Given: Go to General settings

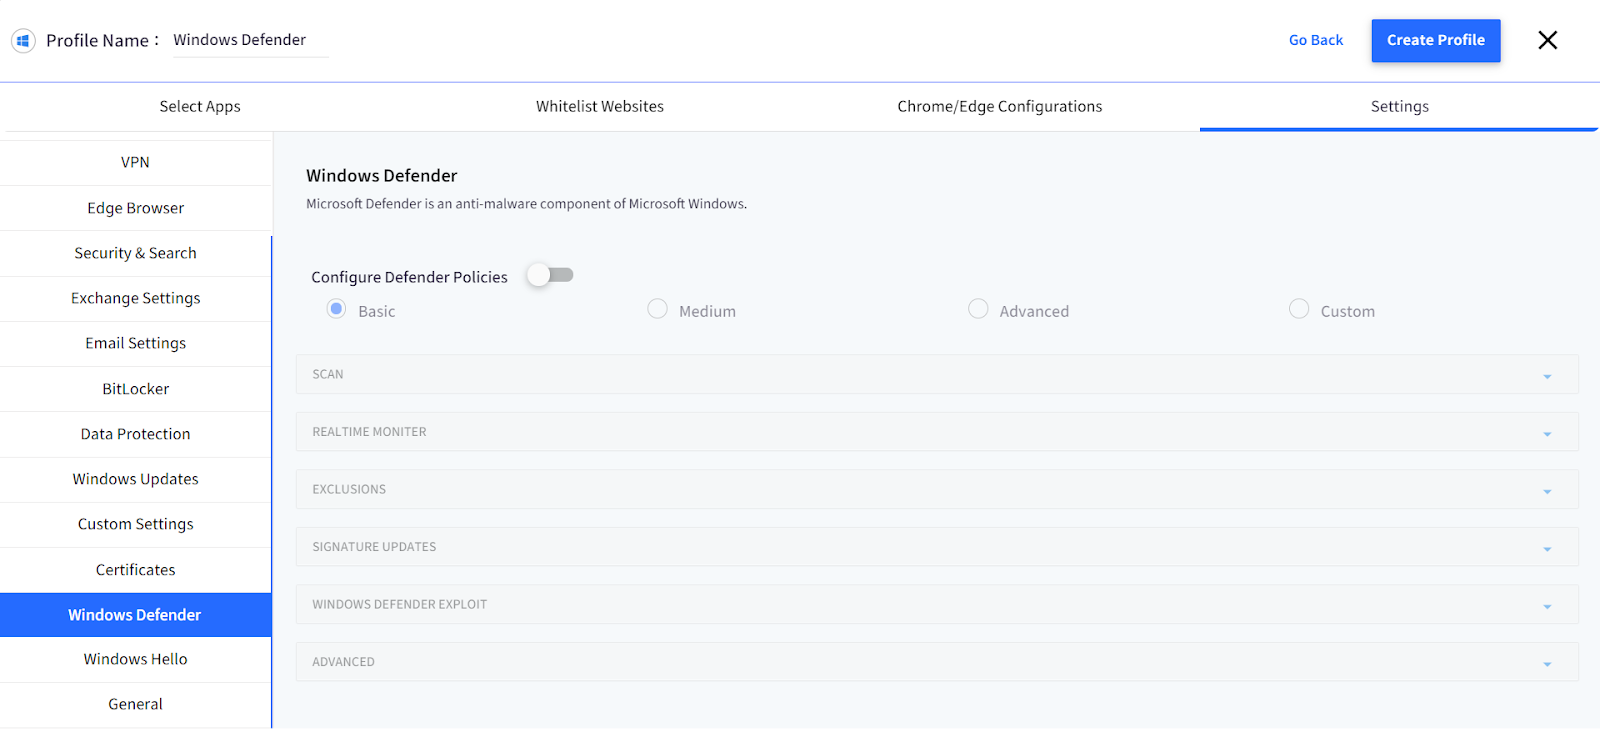Looking at the screenshot, I should pyautogui.click(x=136, y=705).
